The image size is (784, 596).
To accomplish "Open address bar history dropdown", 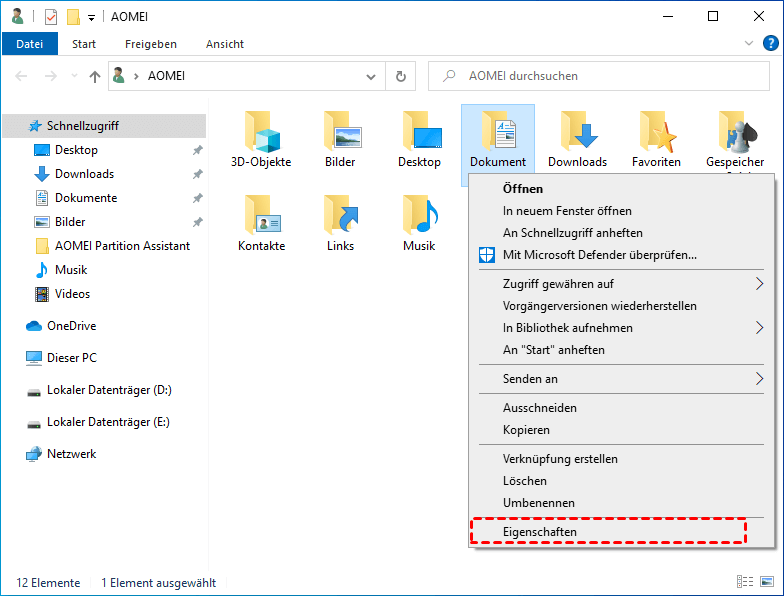I will [372, 76].
